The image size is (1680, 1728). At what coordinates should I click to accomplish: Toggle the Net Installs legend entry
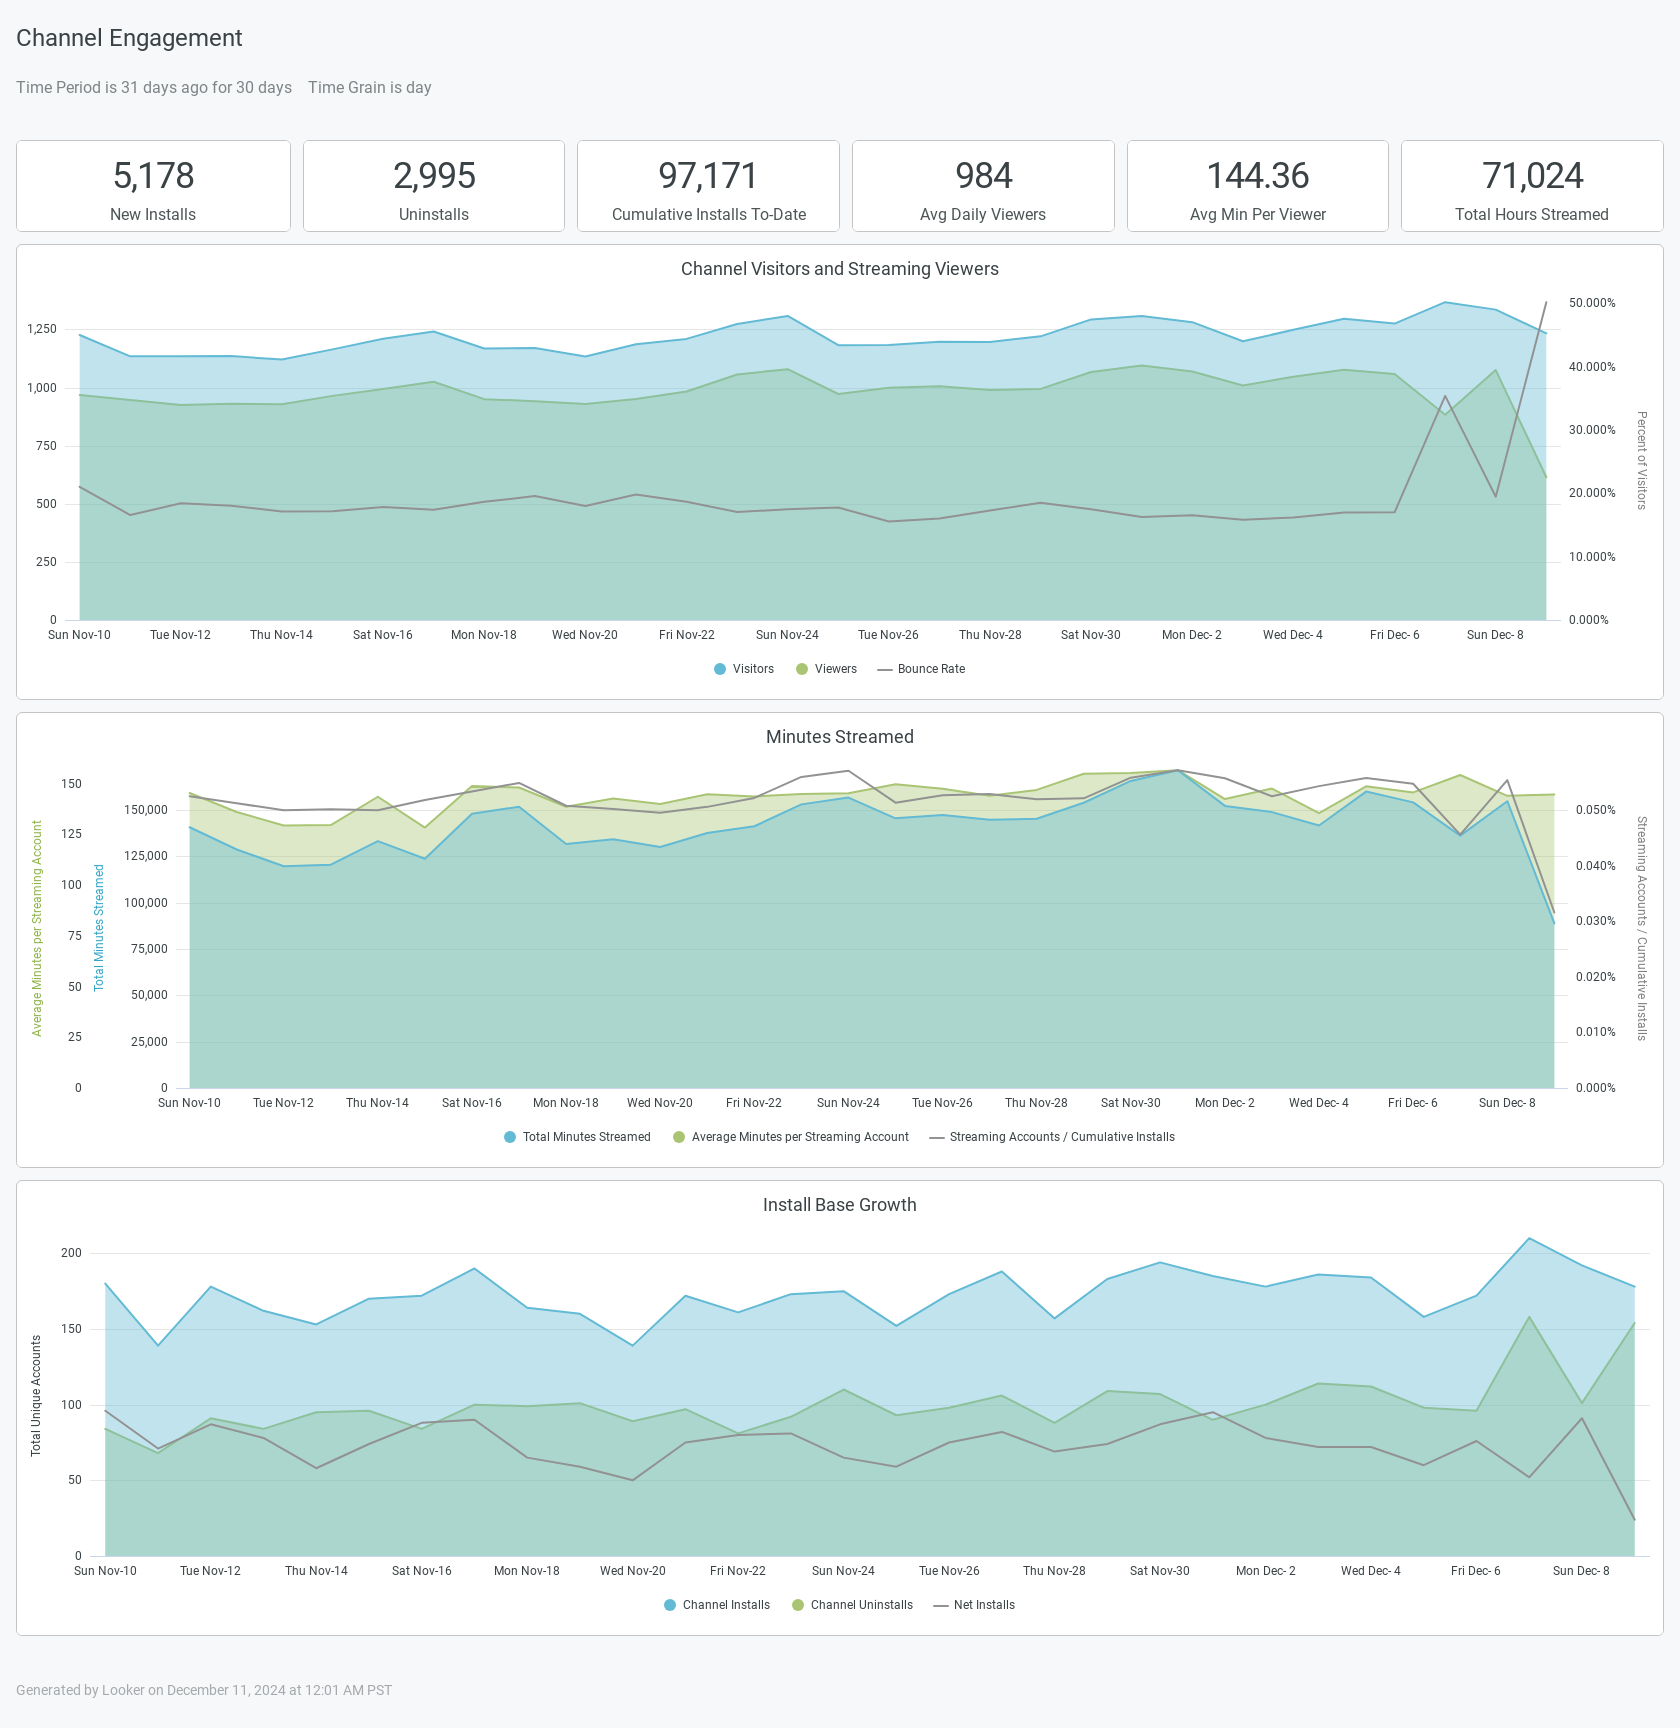click(x=974, y=1605)
